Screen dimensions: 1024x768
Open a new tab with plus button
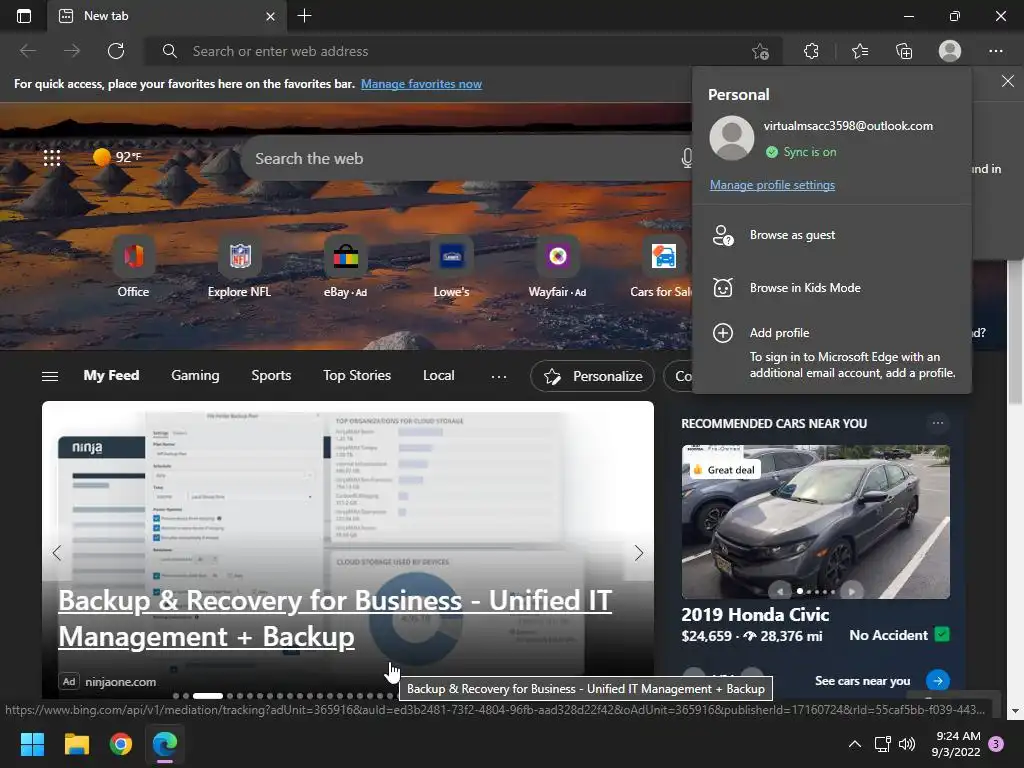tap(304, 16)
